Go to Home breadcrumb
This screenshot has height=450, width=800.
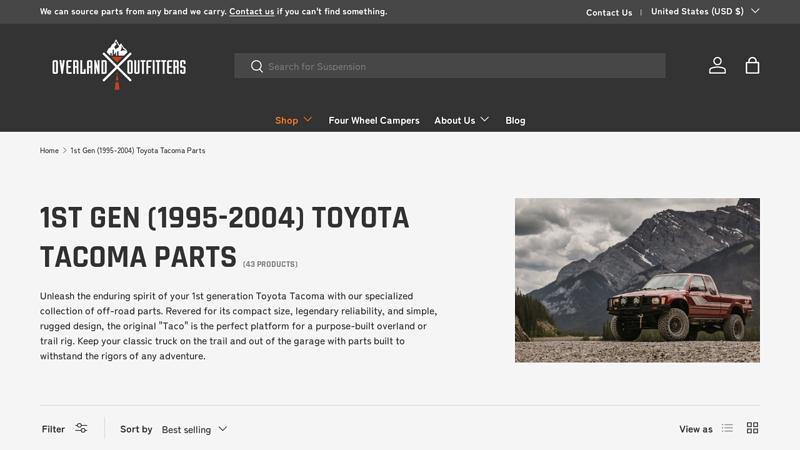(49, 151)
